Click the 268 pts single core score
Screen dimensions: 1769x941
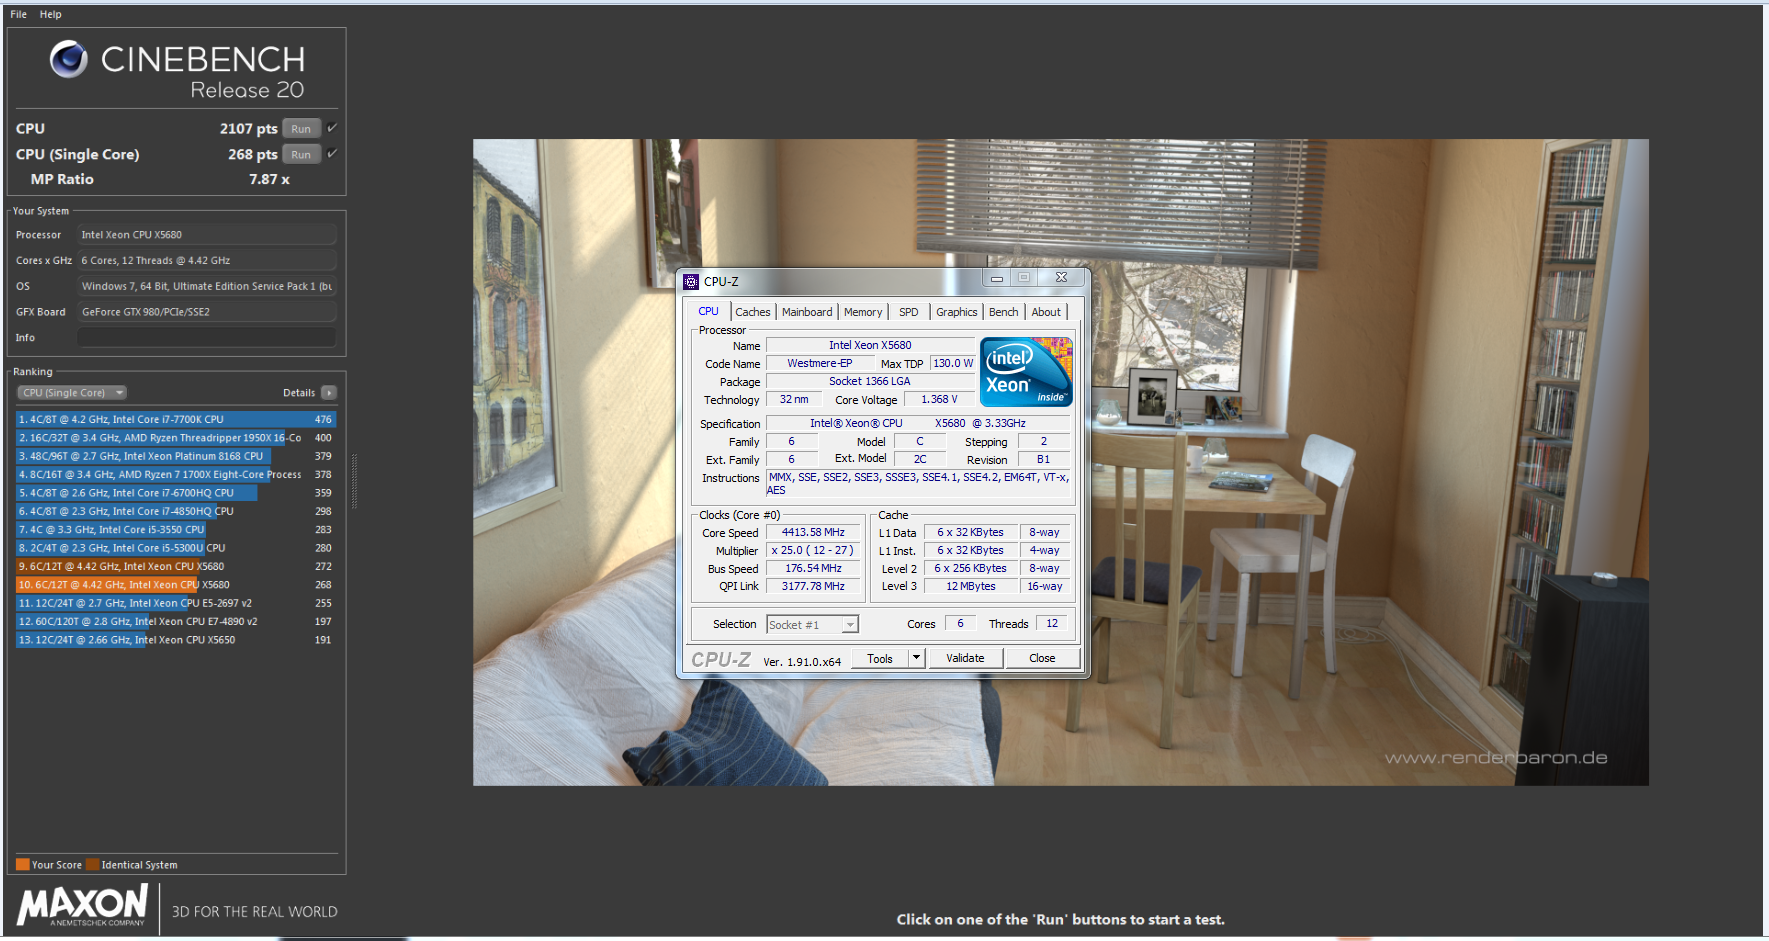253,155
